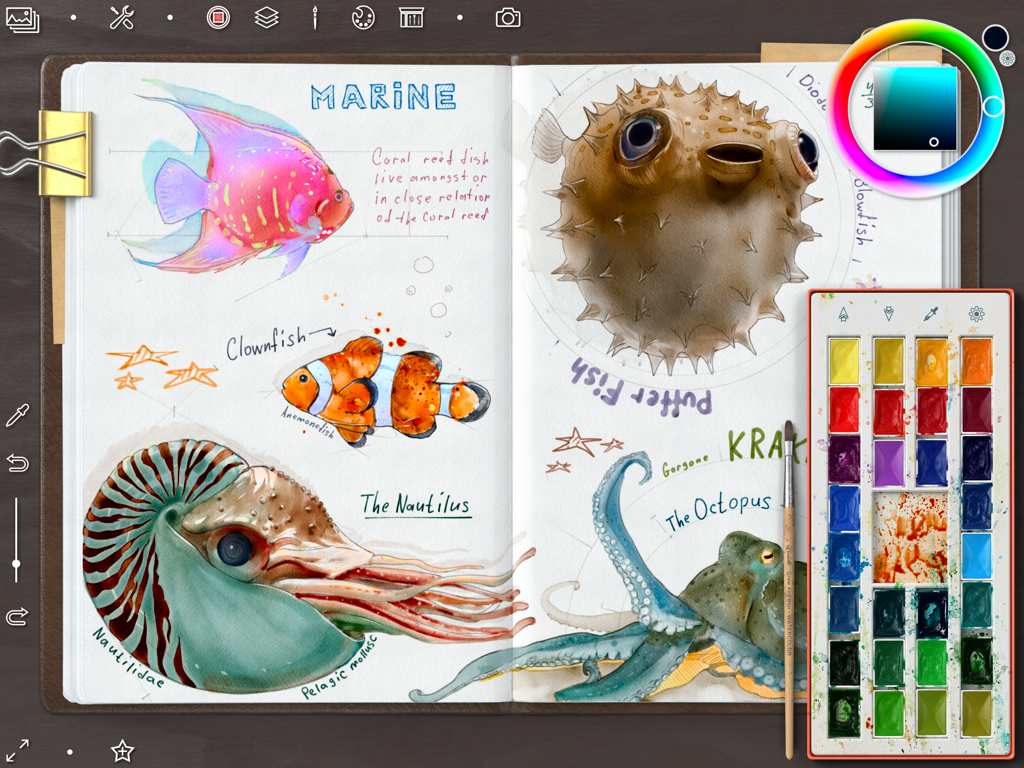This screenshot has width=1024, height=768.
Task: Open tool settings with the wrench icon
Action: click(120, 17)
